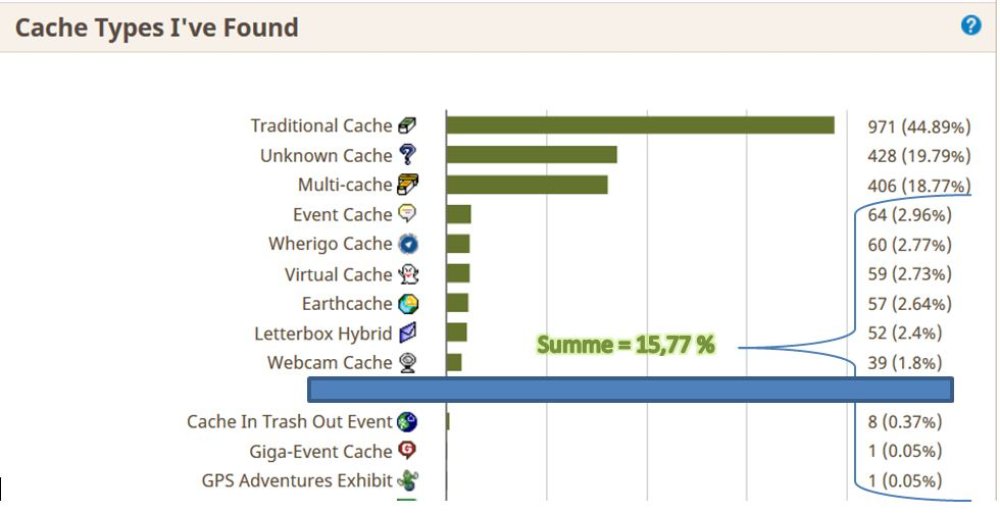Click the blue help question mark icon
The width and height of the screenshot is (1000, 513).
click(971, 26)
